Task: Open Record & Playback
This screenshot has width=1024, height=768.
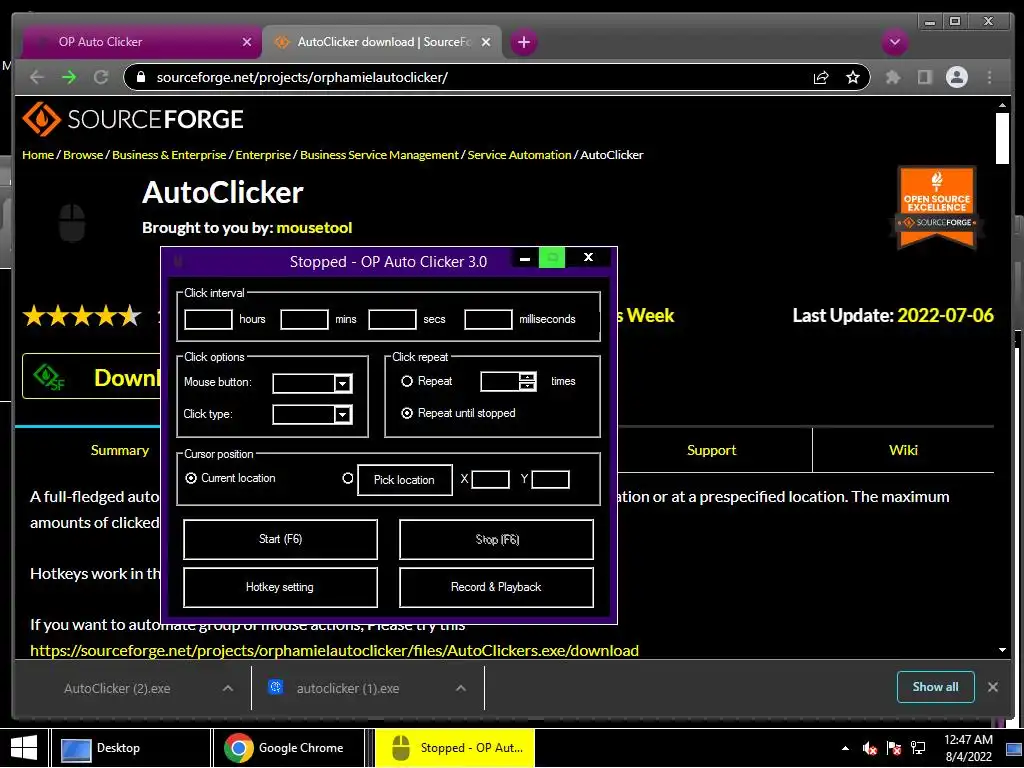Action: pos(496,587)
